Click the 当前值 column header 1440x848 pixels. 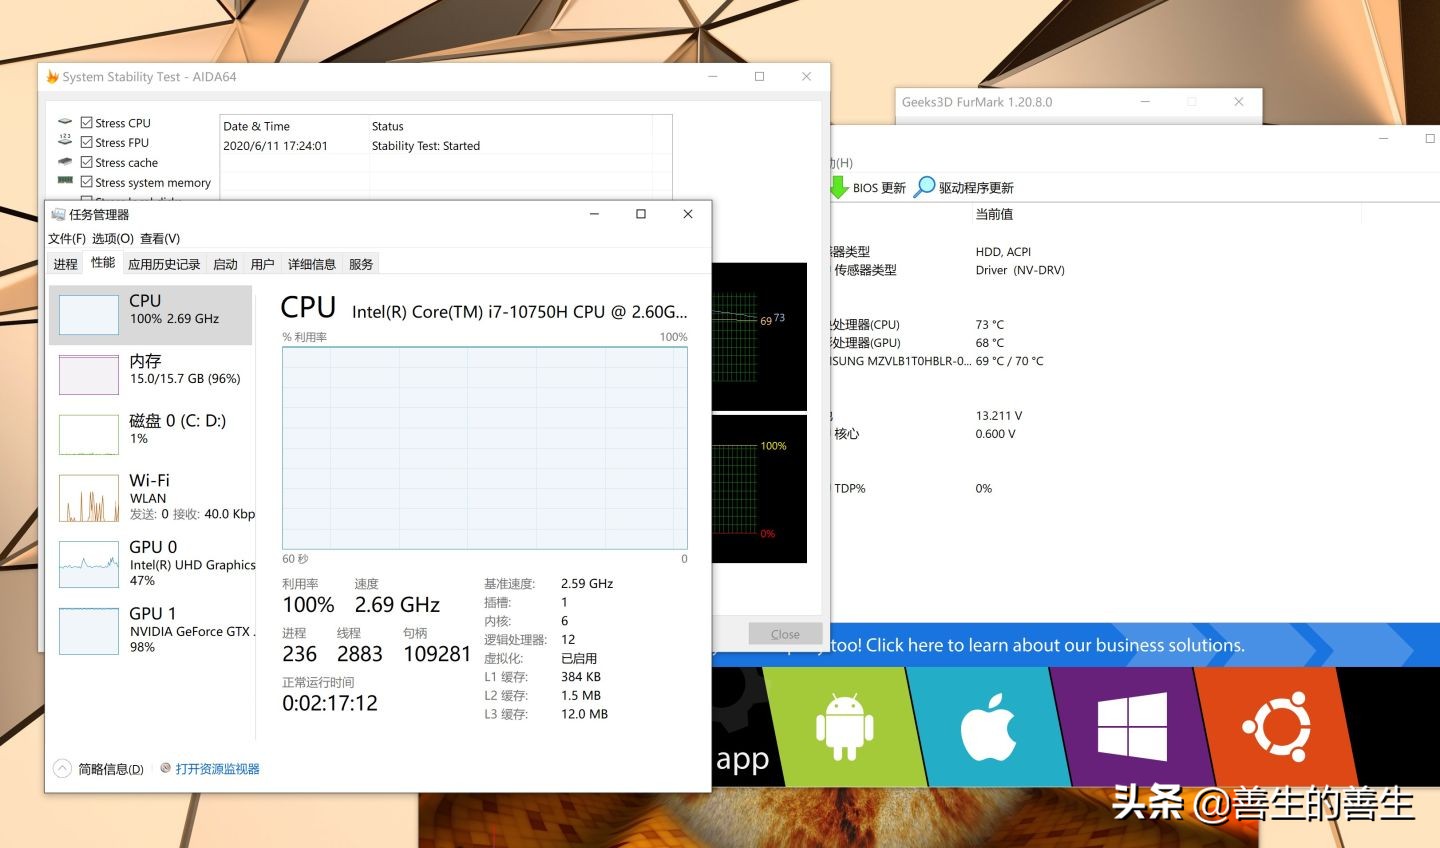click(x=994, y=214)
